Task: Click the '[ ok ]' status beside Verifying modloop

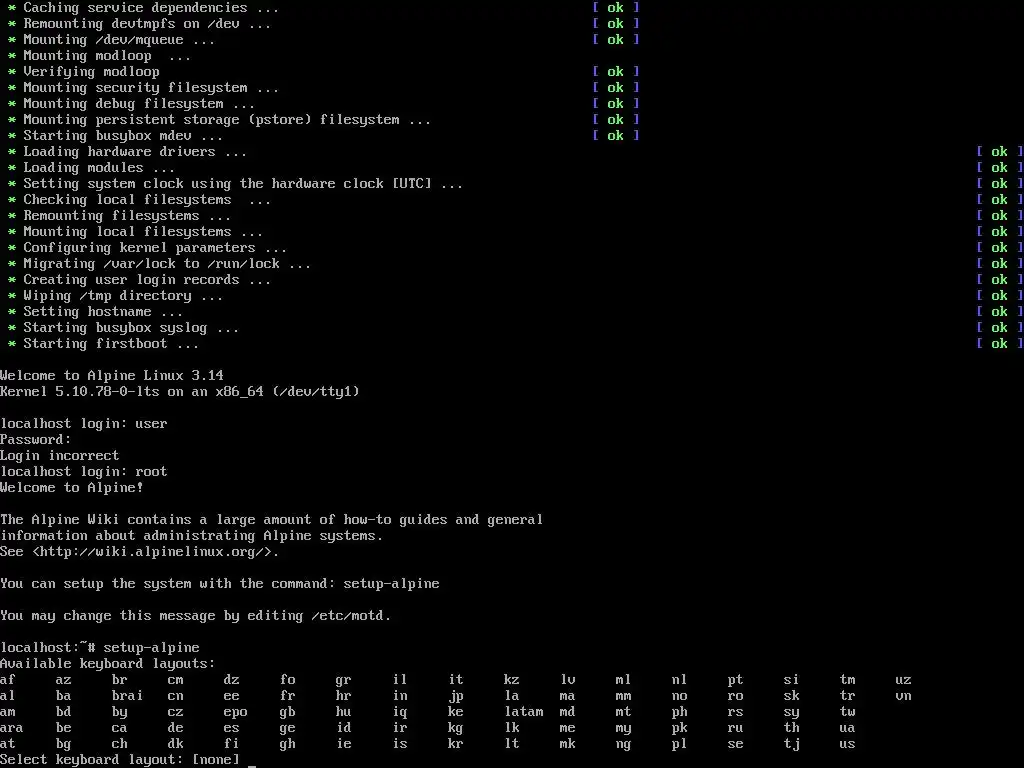Action: (x=616, y=72)
